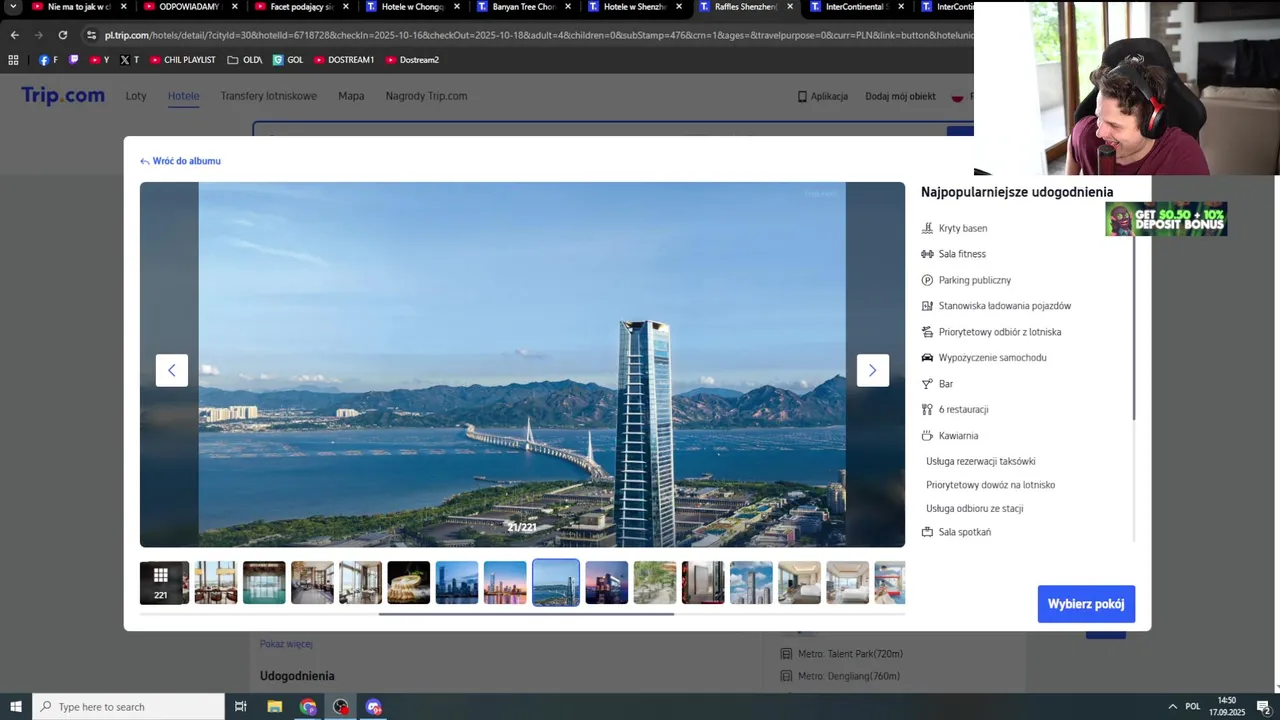Open the X 'T' bookmark
The height and width of the screenshot is (720, 1280).
coord(129,60)
